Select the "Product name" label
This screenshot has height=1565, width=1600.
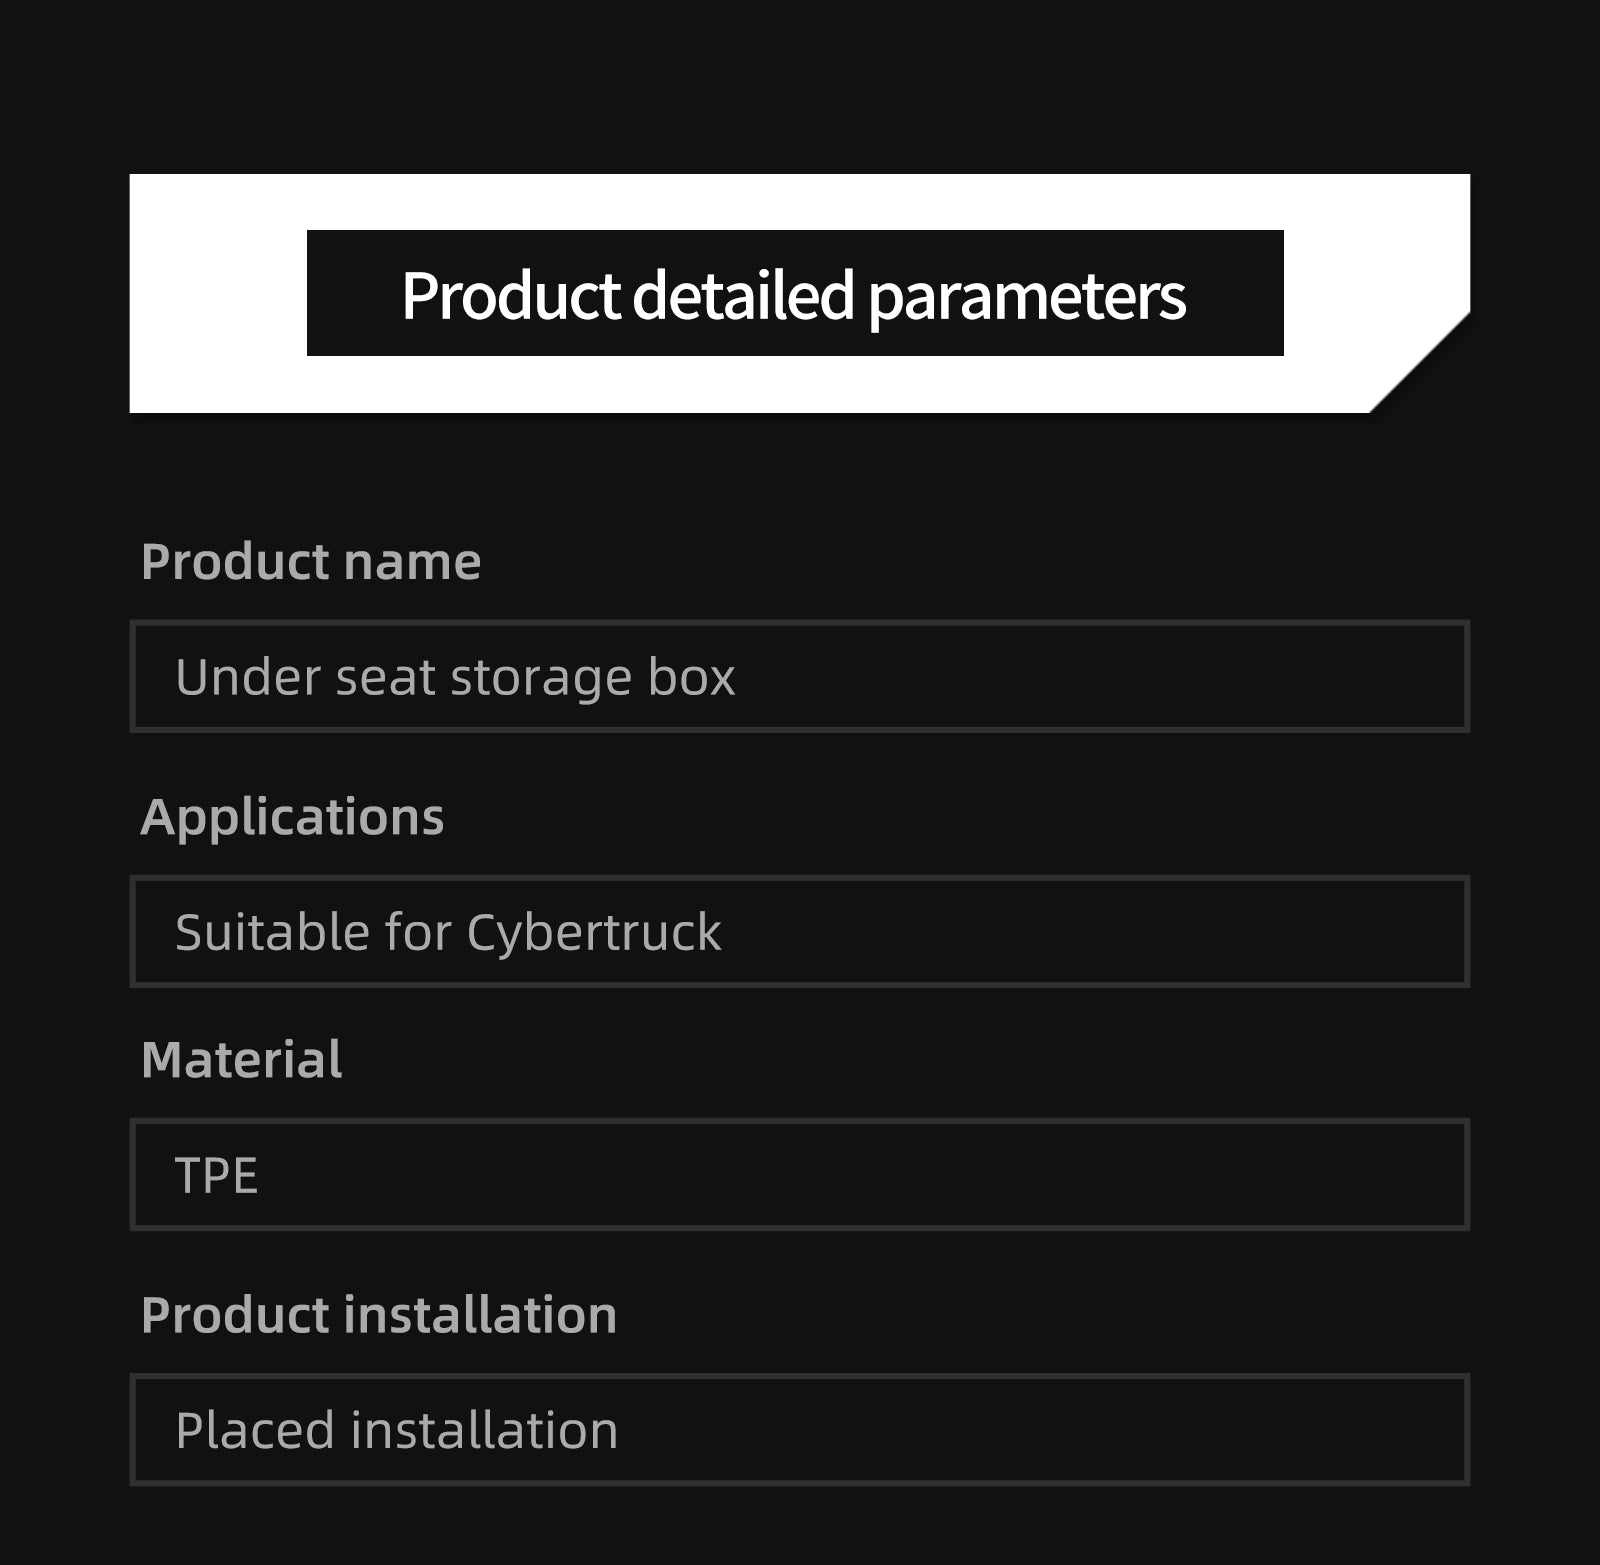click(x=311, y=561)
